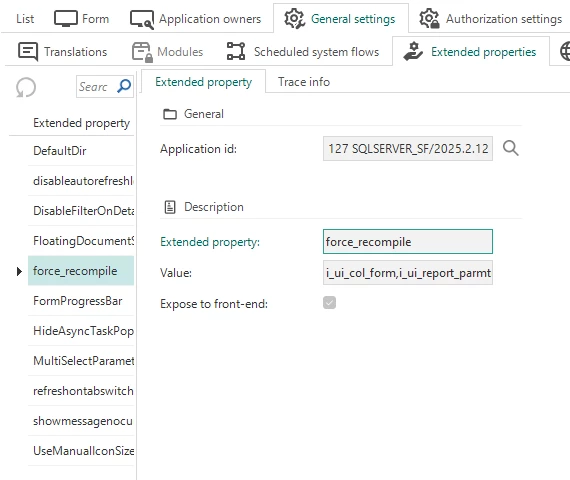Open the Modules tab
Screen dimensions: 570x480
(x=168, y=52)
